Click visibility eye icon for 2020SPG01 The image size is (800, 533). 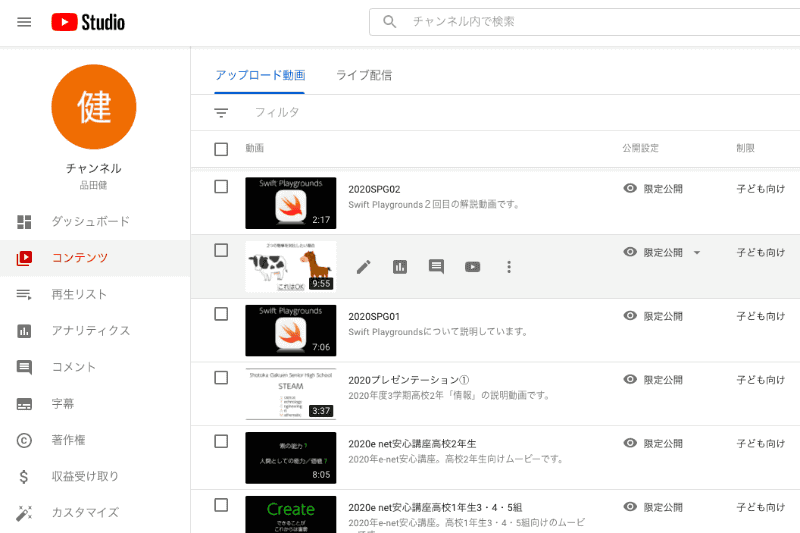[x=630, y=316]
